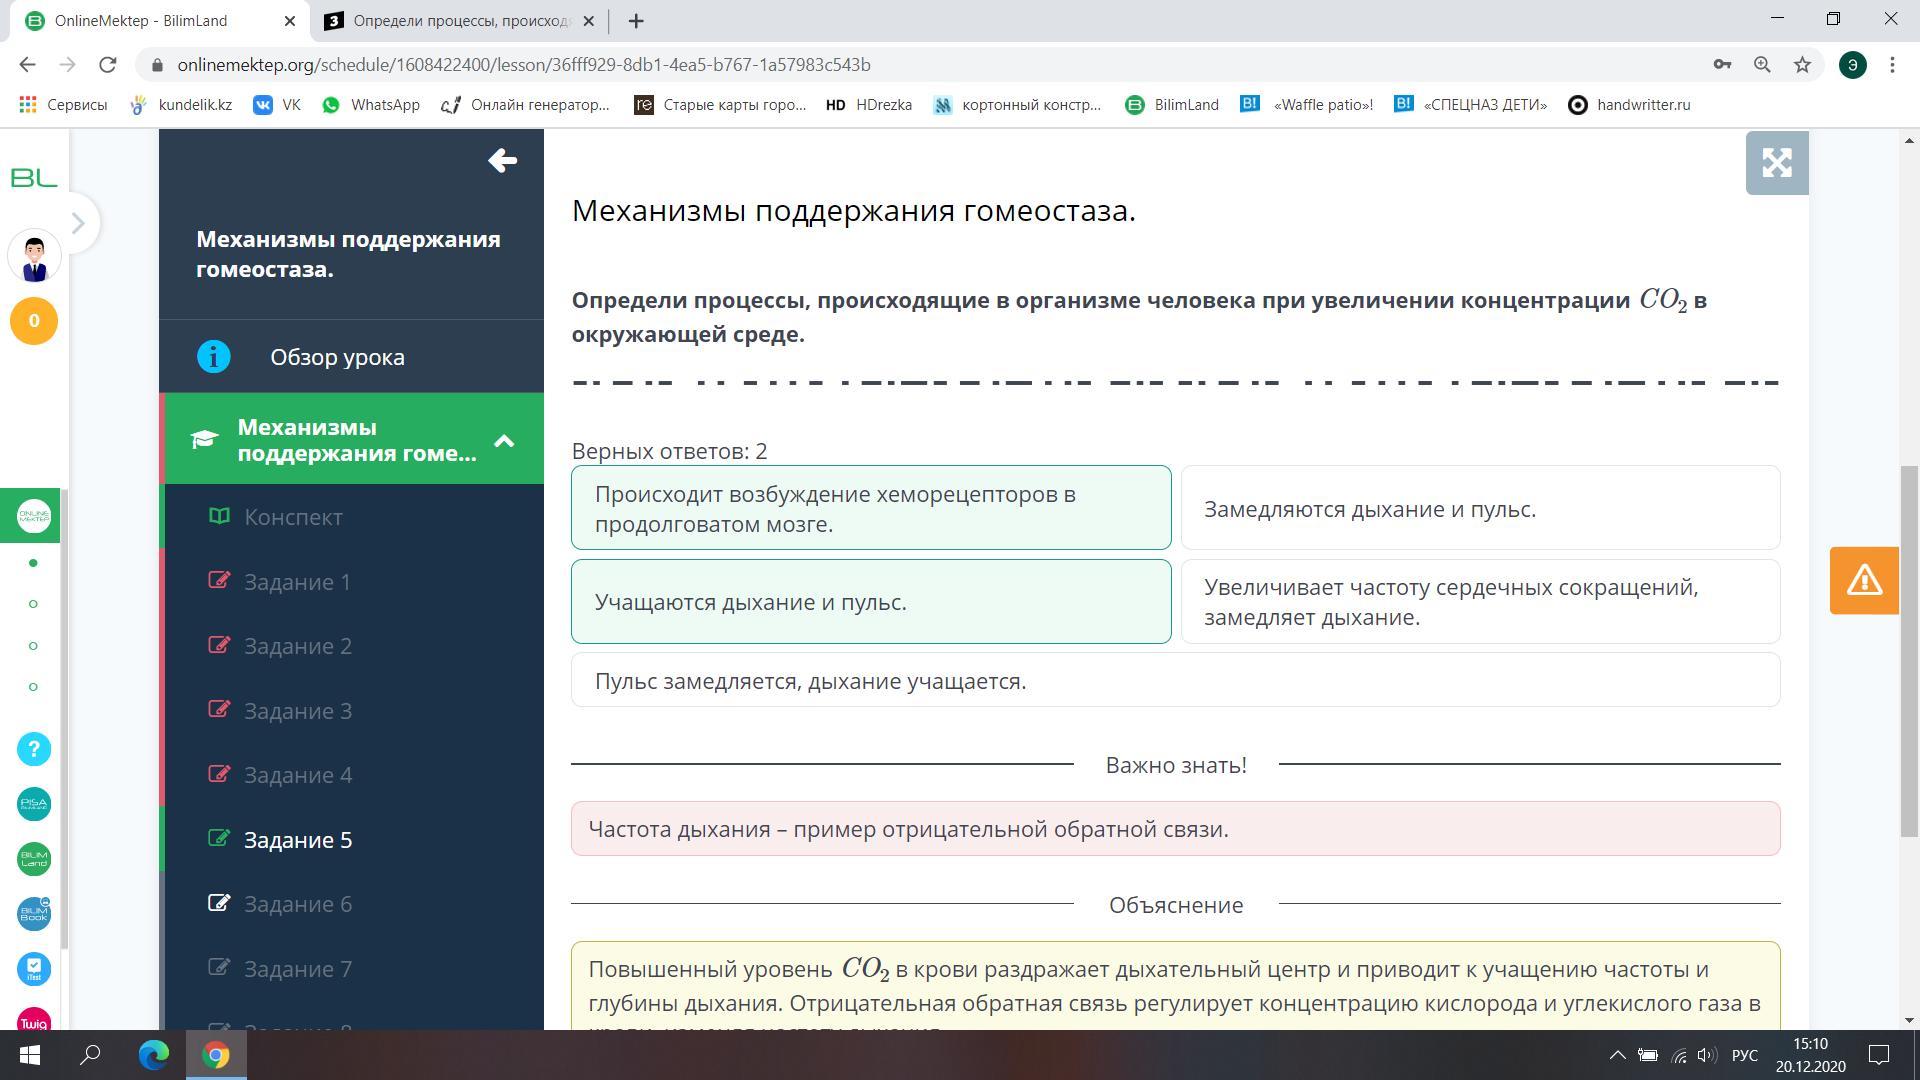Click the fullscreen expand icon
The height and width of the screenshot is (1080, 1920).
coord(1776,163)
